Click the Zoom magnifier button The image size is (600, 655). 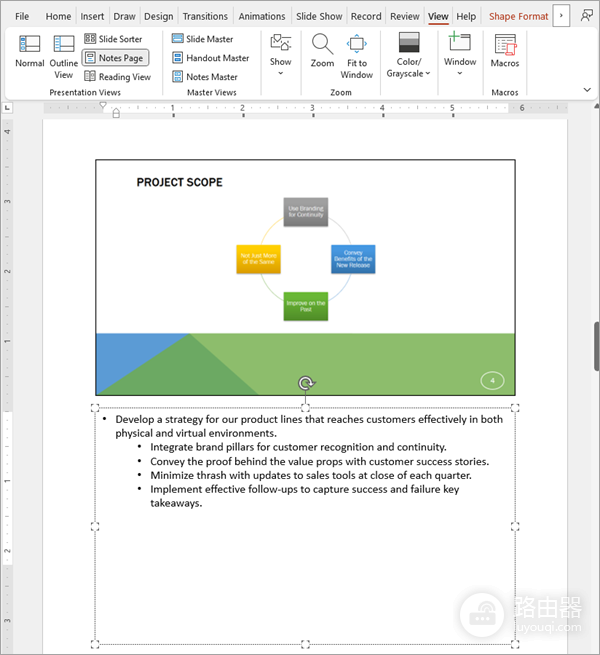tap(322, 51)
